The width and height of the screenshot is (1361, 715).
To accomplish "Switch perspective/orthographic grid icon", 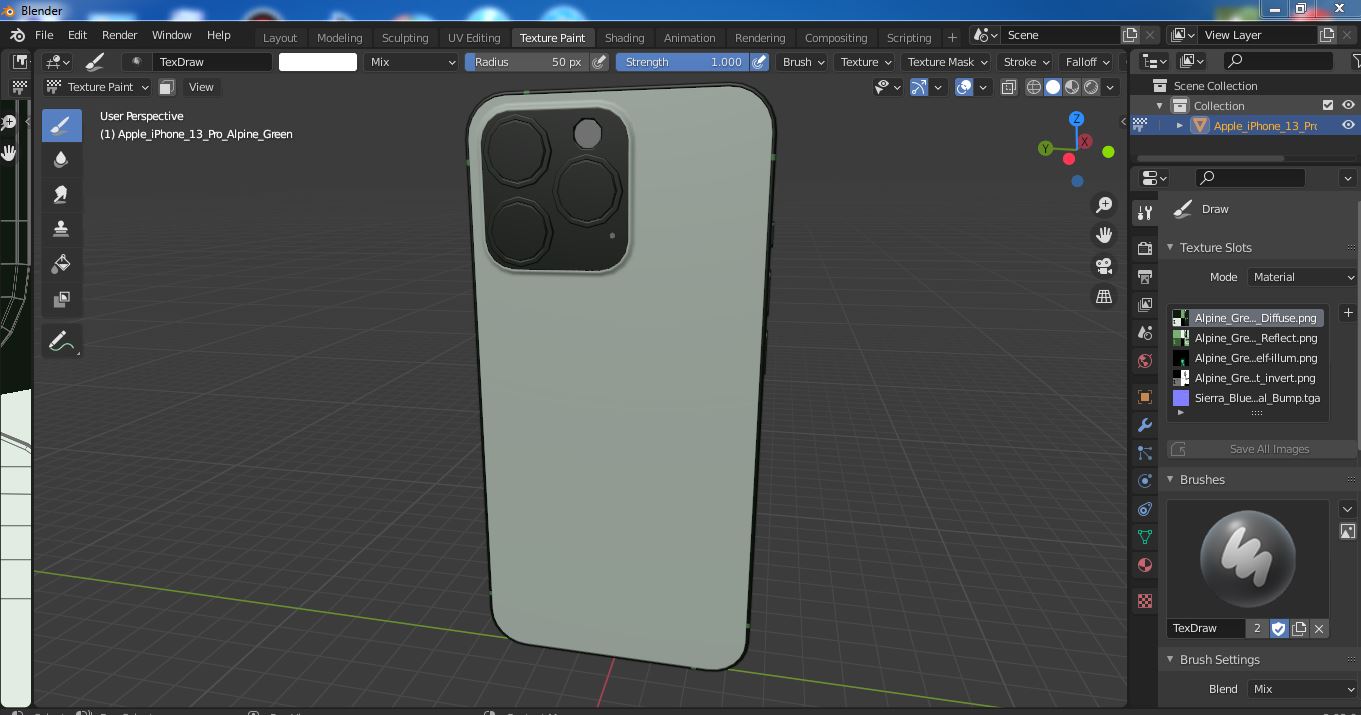I will [1104, 296].
